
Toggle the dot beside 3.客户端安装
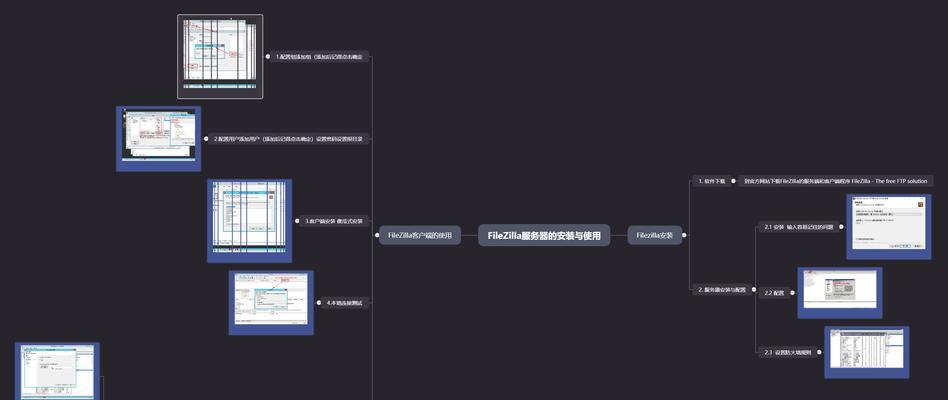click(297, 222)
